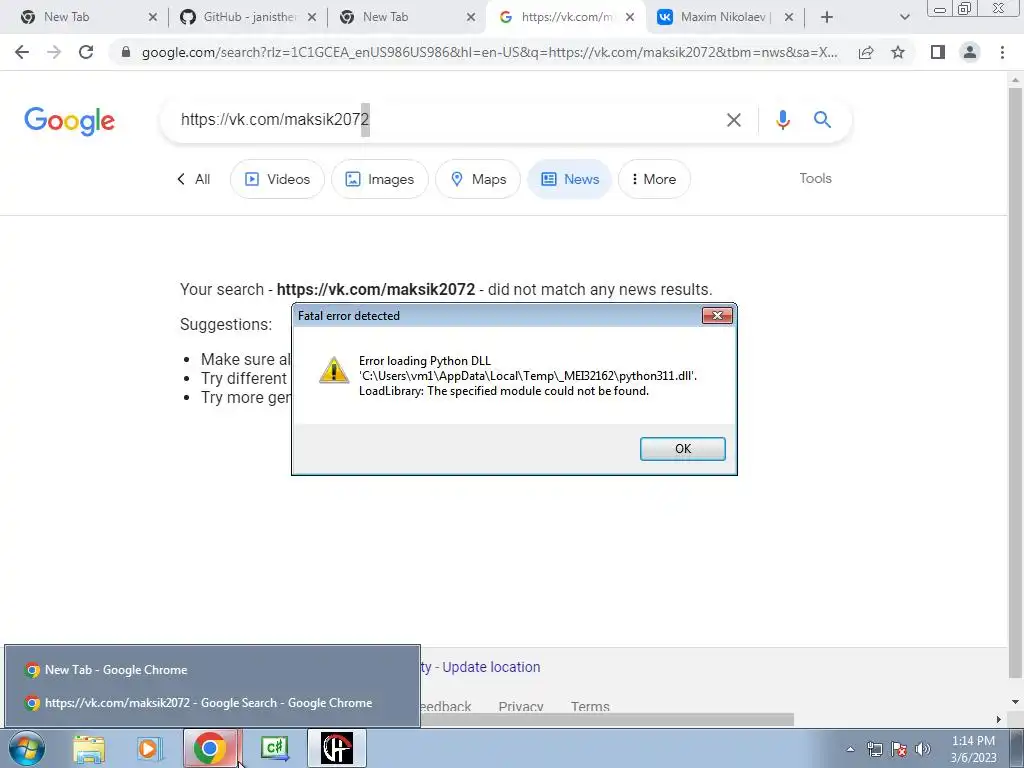This screenshot has height=768, width=1024.
Task: Open the Chrome profile avatar
Action: pyautogui.click(x=970, y=52)
